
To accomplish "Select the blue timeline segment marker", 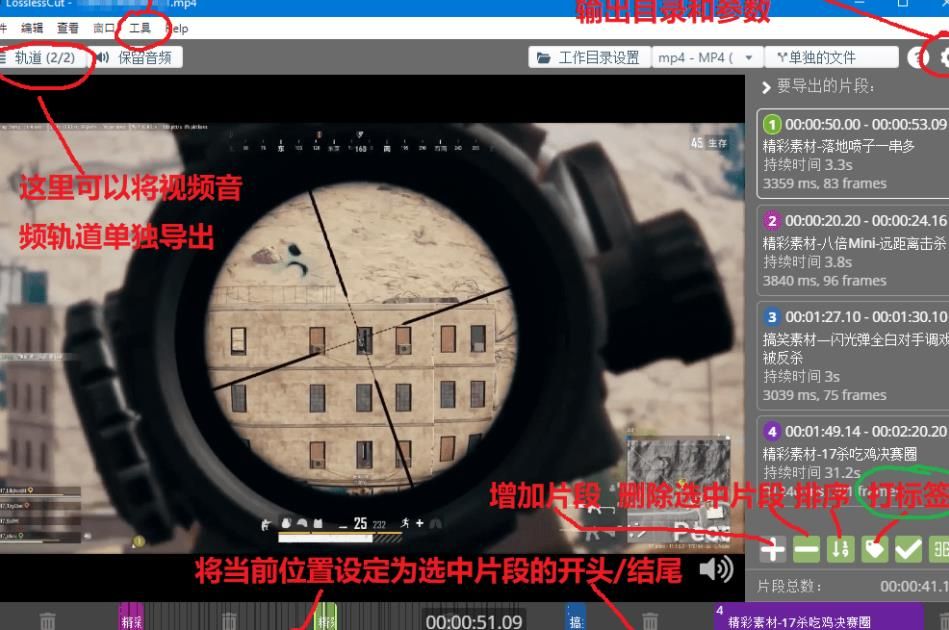I will [x=576, y=617].
